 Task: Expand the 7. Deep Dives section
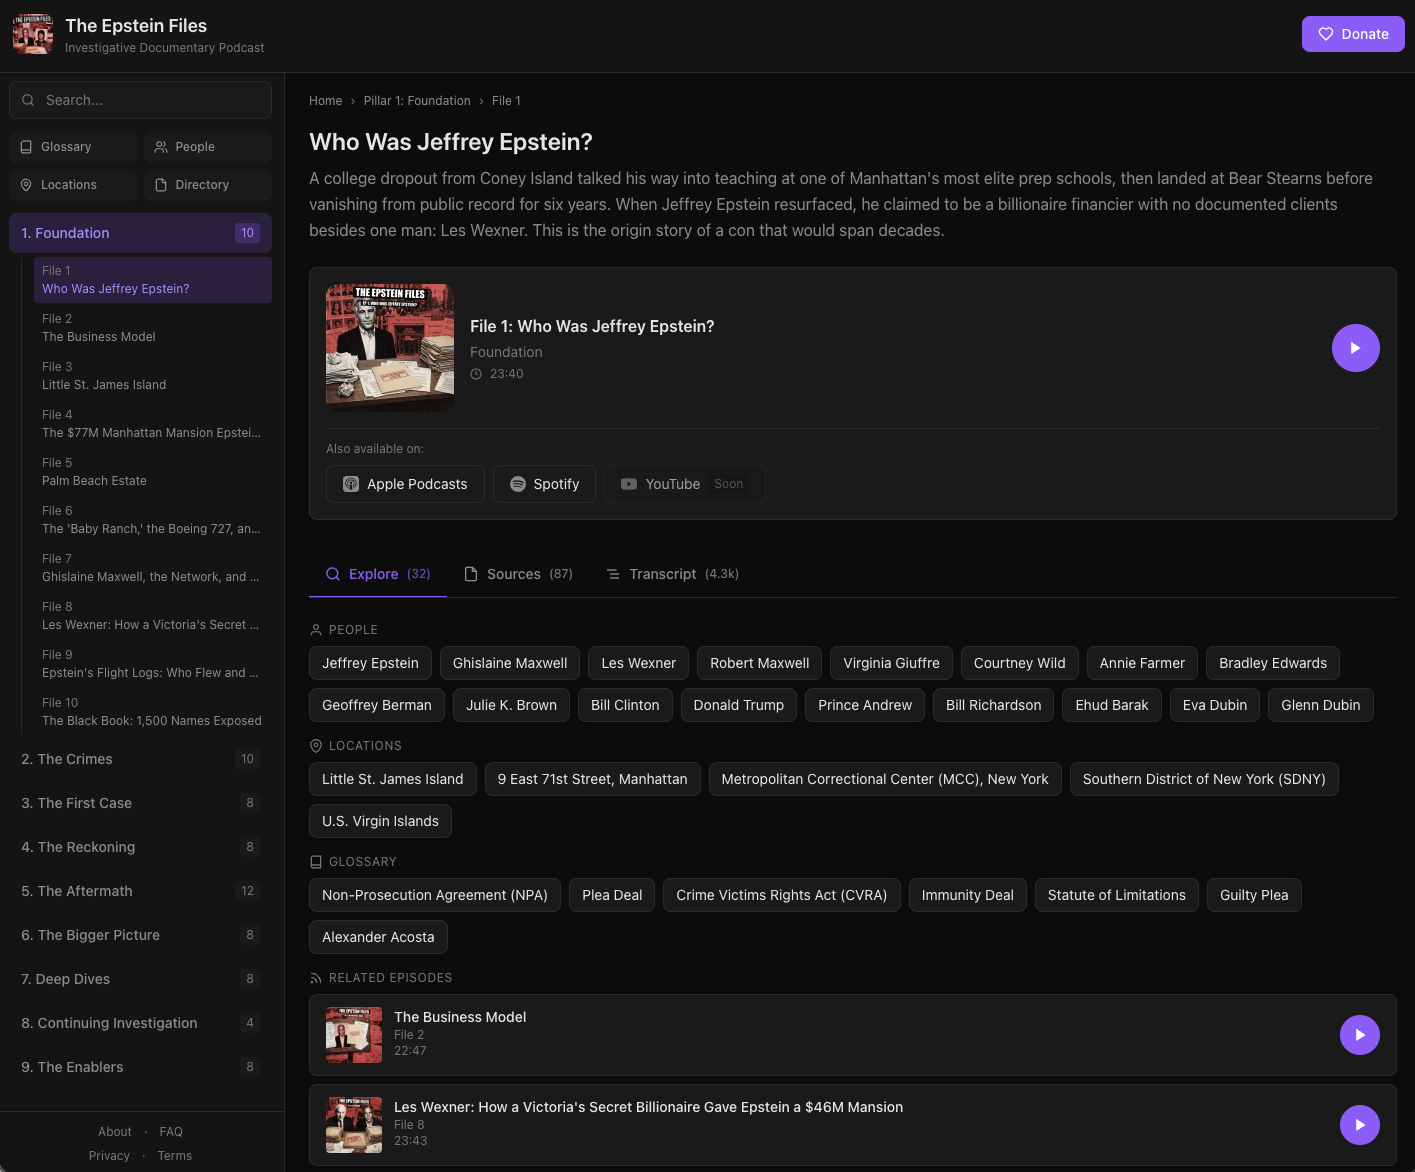click(140, 979)
